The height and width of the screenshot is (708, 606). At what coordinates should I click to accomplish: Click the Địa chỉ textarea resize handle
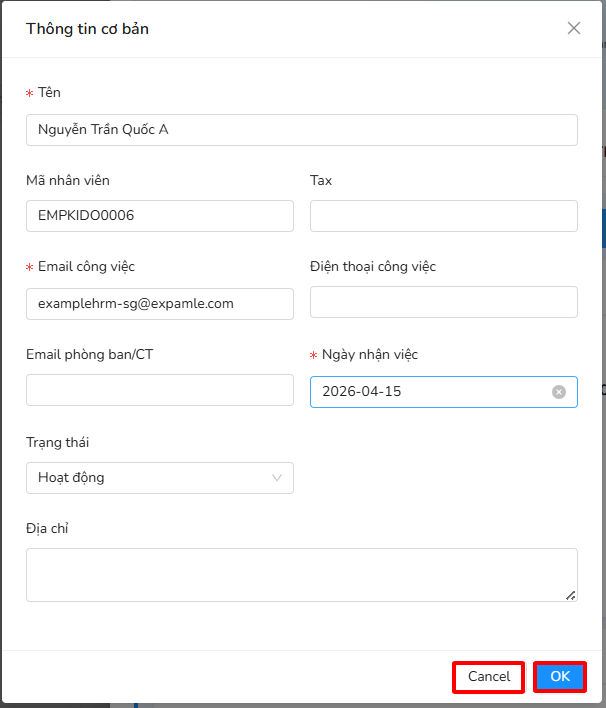point(571,596)
